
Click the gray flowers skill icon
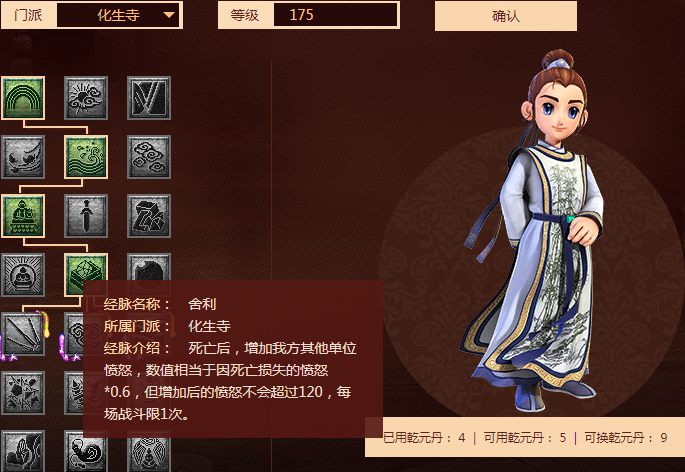23,393
